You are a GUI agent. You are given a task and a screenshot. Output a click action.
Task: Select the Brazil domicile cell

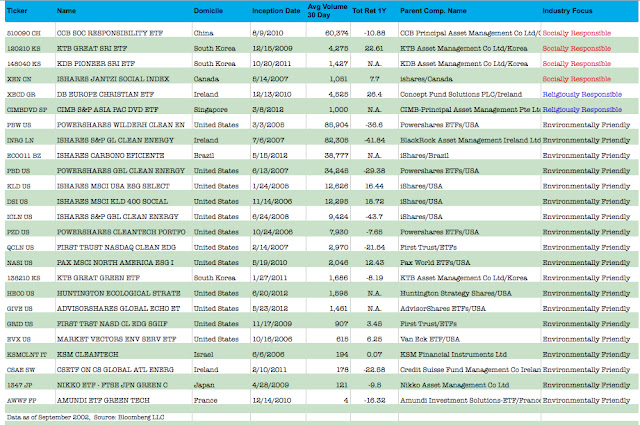[204, 156]
